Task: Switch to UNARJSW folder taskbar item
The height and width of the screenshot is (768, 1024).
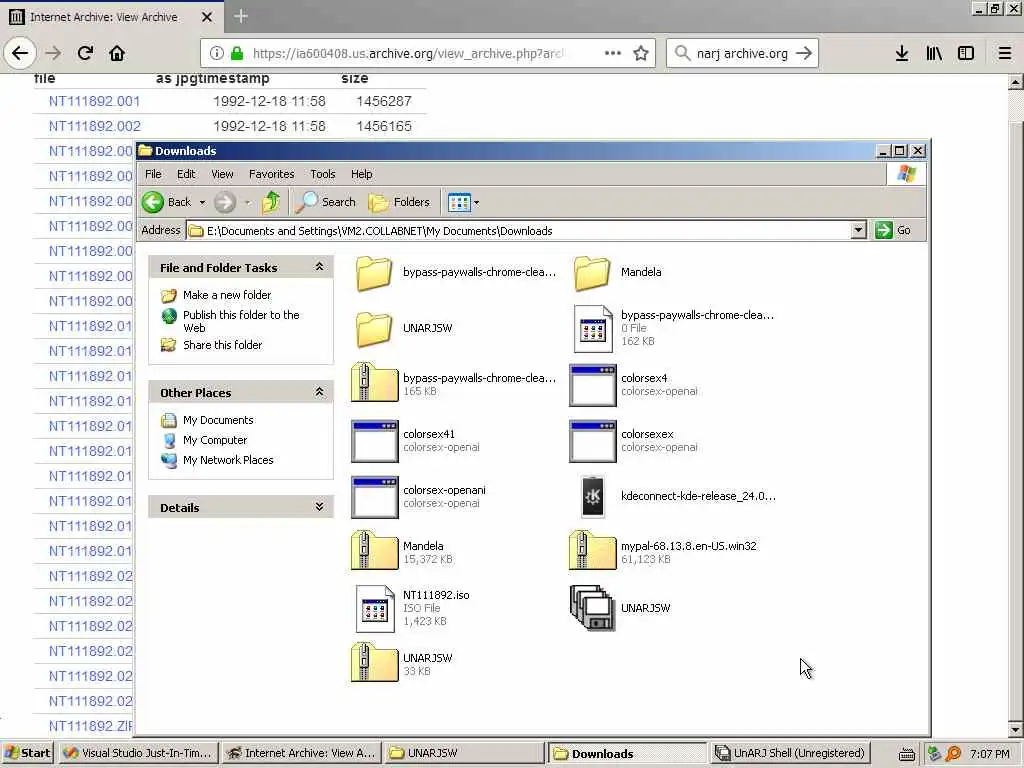Action: (464, 753)
